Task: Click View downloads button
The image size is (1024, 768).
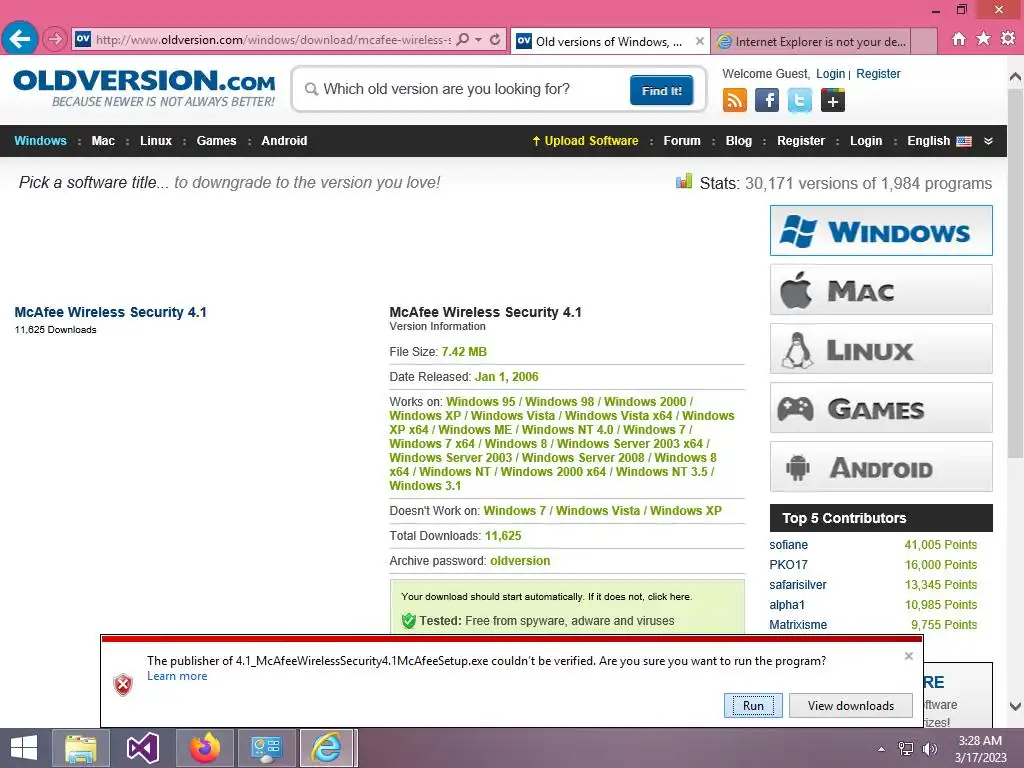Action: (850, 705)
